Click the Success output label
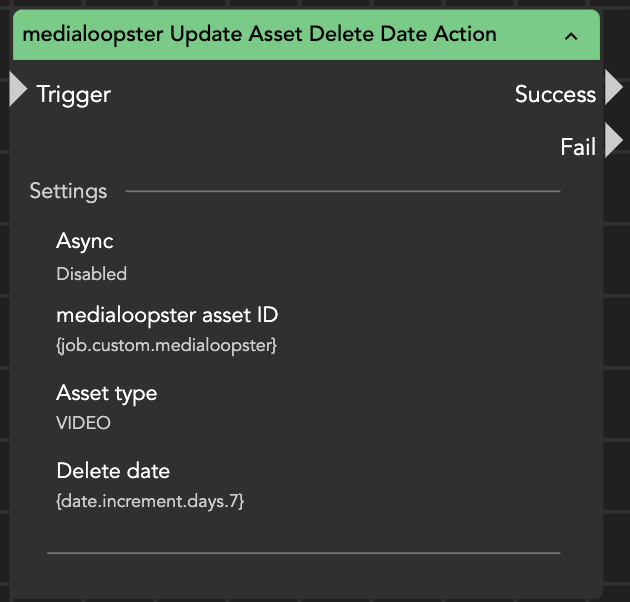Viewport: 630px width, 602px height. click(555, 94)
